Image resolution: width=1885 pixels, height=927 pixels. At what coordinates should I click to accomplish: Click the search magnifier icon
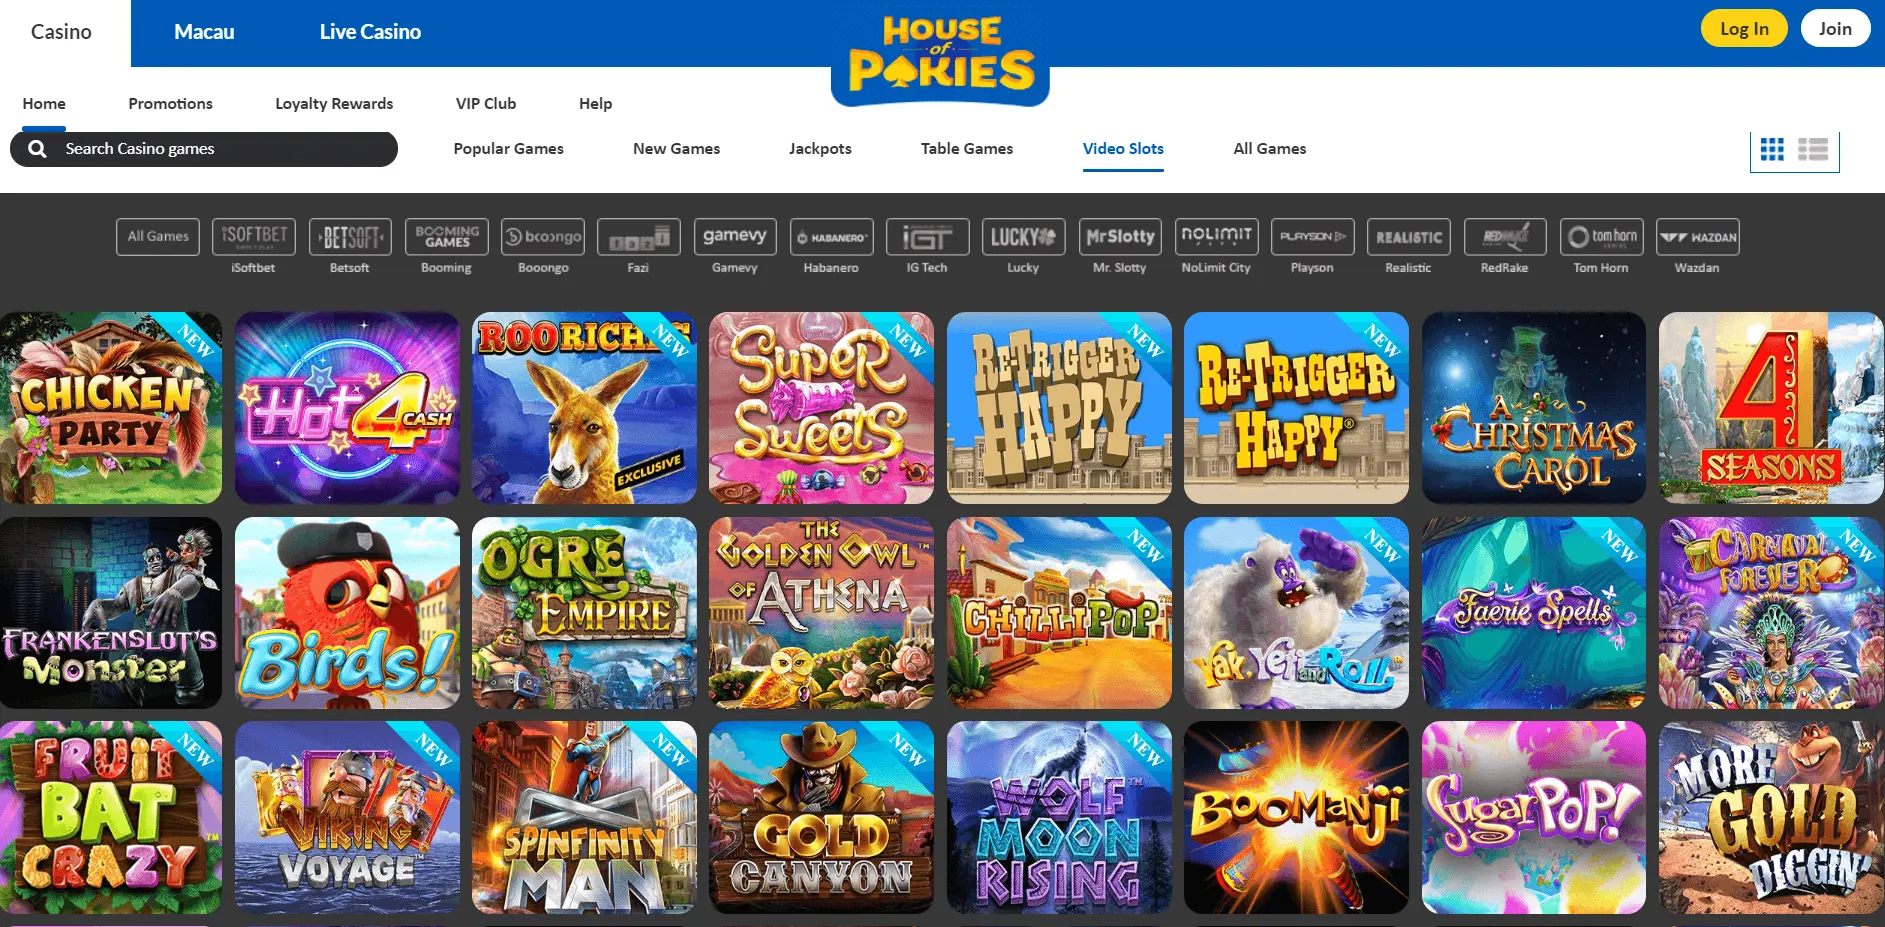click(38, 149)
